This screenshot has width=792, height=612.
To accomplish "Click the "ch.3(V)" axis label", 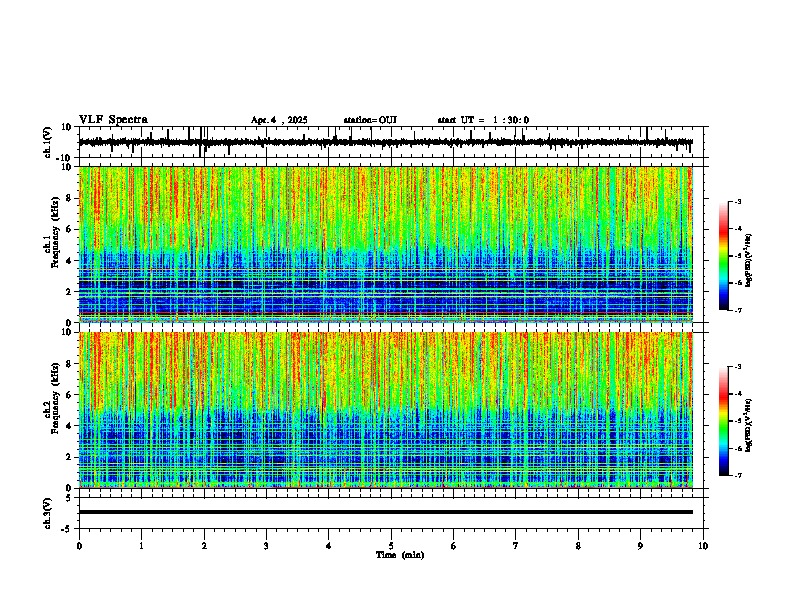I will tap(48, 513).
